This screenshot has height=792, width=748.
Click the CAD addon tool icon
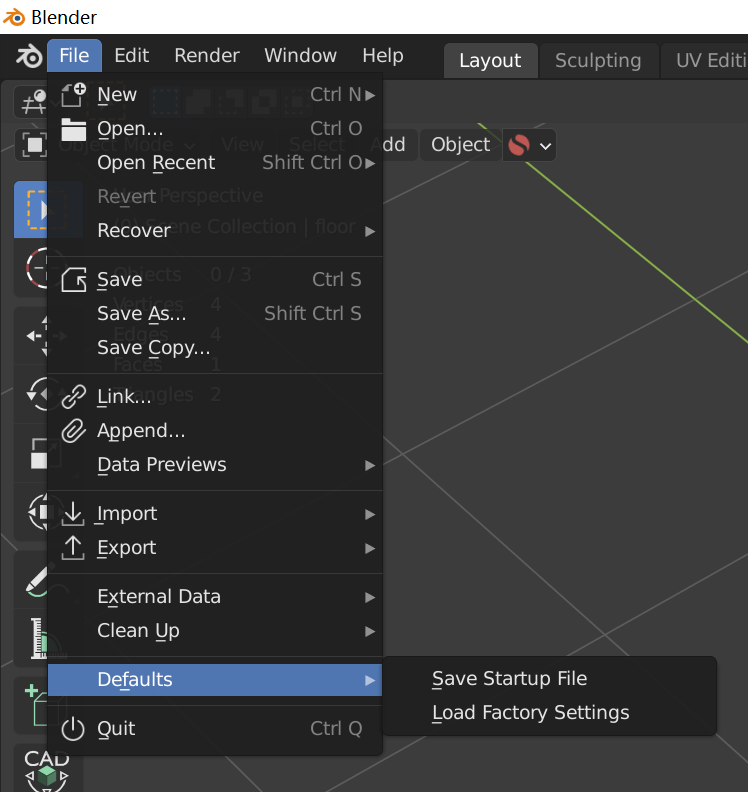[46, 769]
